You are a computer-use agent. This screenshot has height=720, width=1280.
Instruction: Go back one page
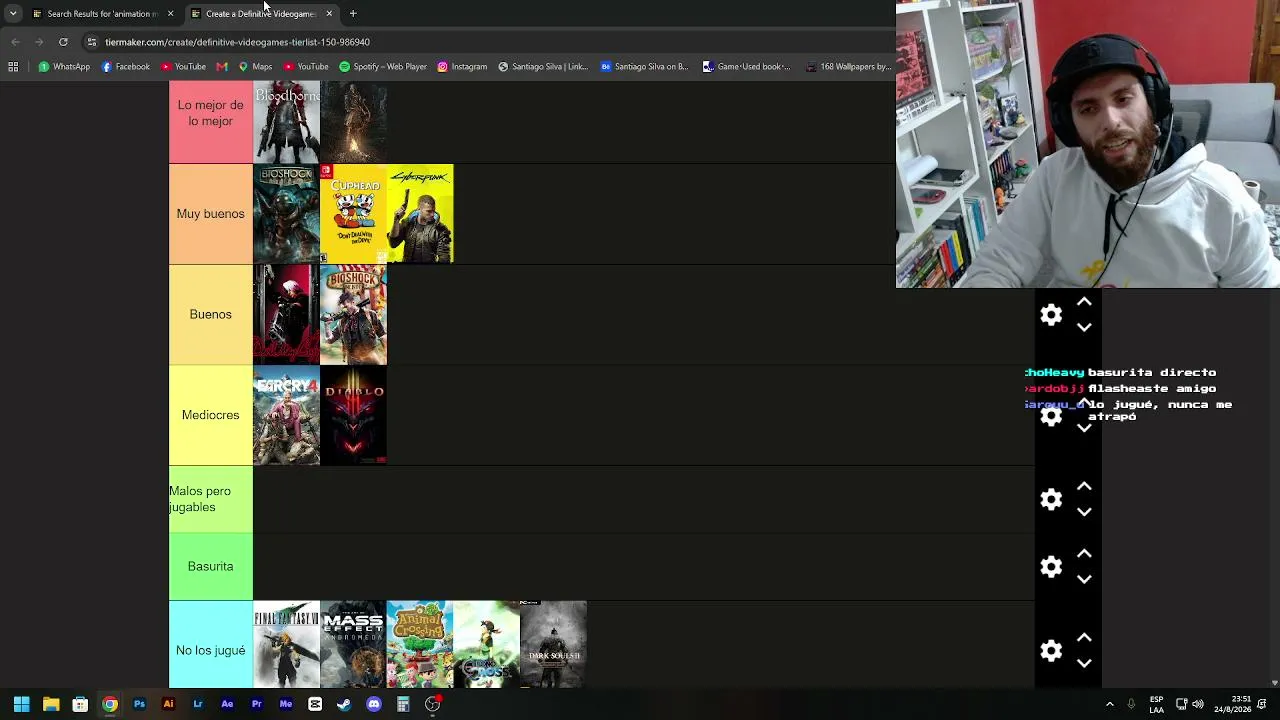pyautogui.click(x=15, y=42)
